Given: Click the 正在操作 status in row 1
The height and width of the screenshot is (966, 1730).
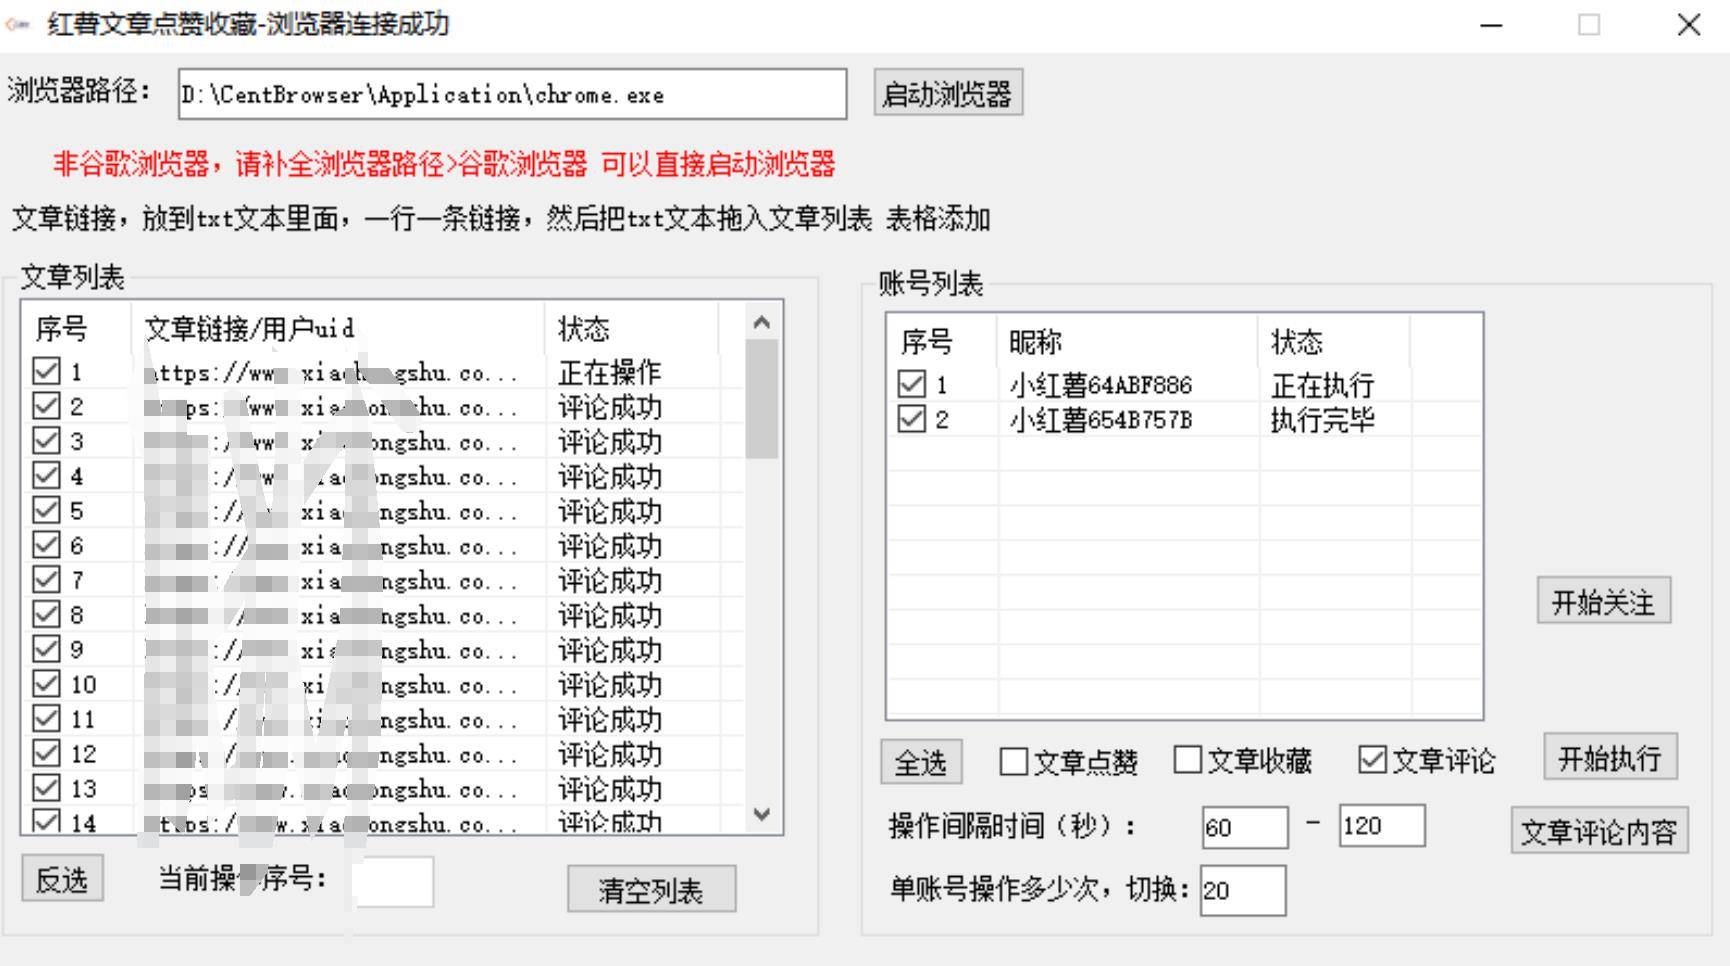Looking at the screenshot, I should pos(610,372).
